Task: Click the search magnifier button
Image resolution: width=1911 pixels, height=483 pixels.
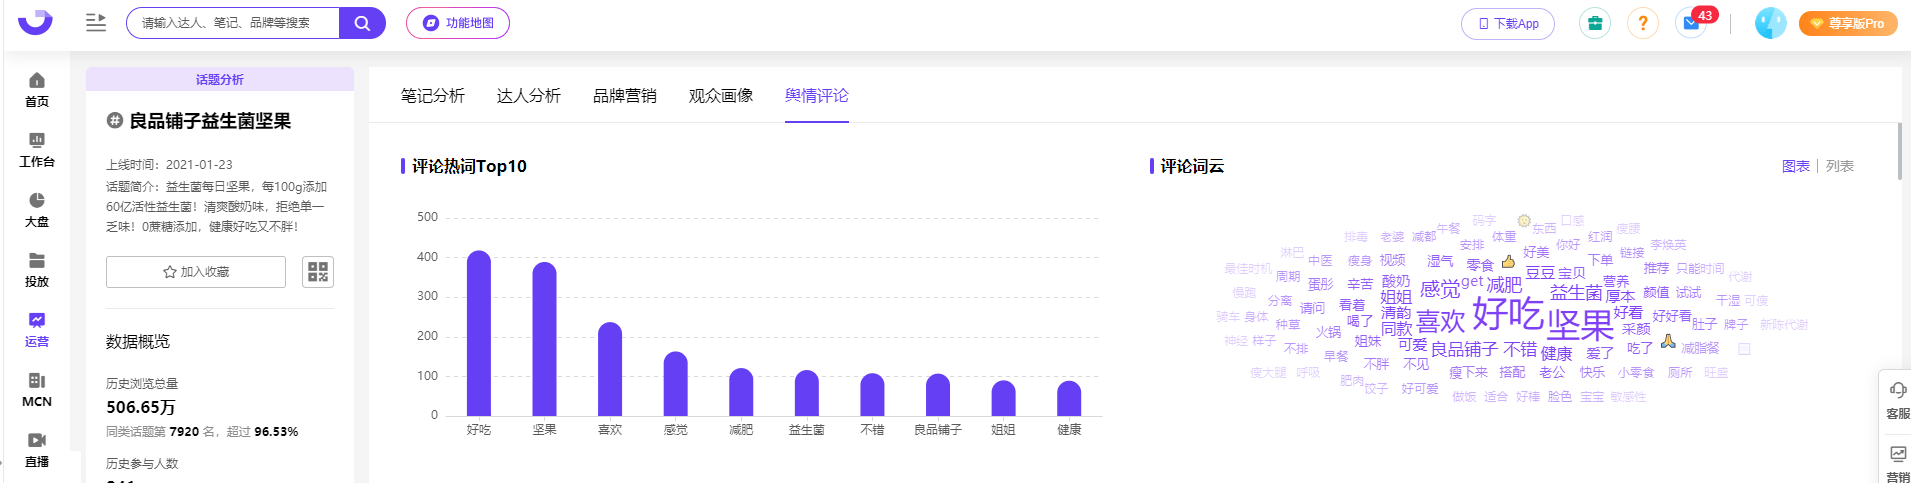Action: (x=362, y=23)
